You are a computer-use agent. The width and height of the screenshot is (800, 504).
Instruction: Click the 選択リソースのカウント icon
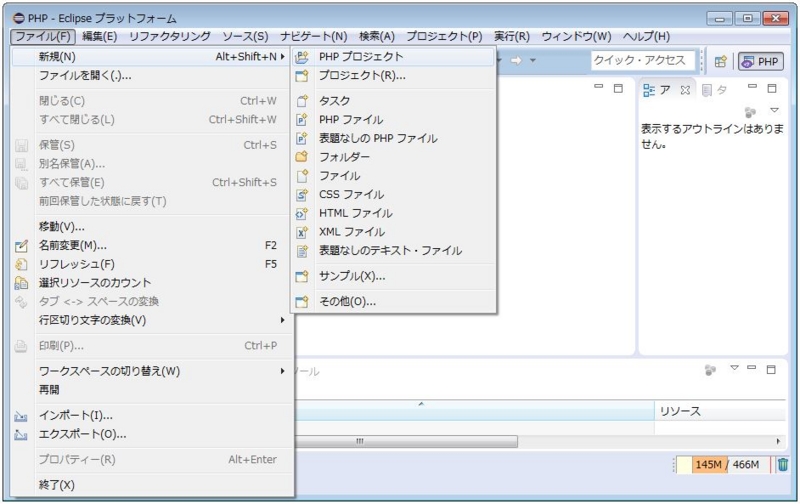coord(21,283)
